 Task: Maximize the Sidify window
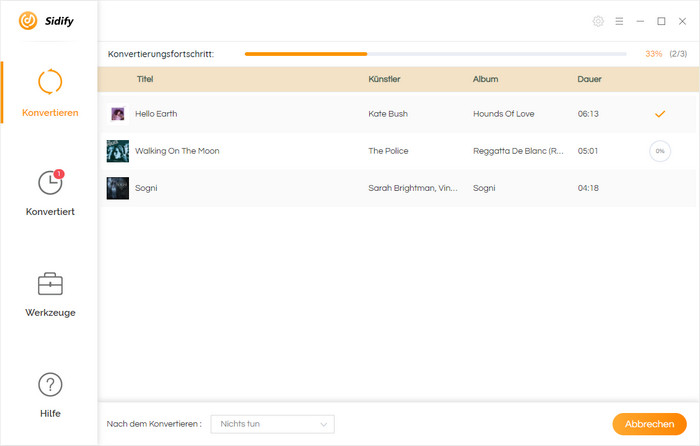661,21
